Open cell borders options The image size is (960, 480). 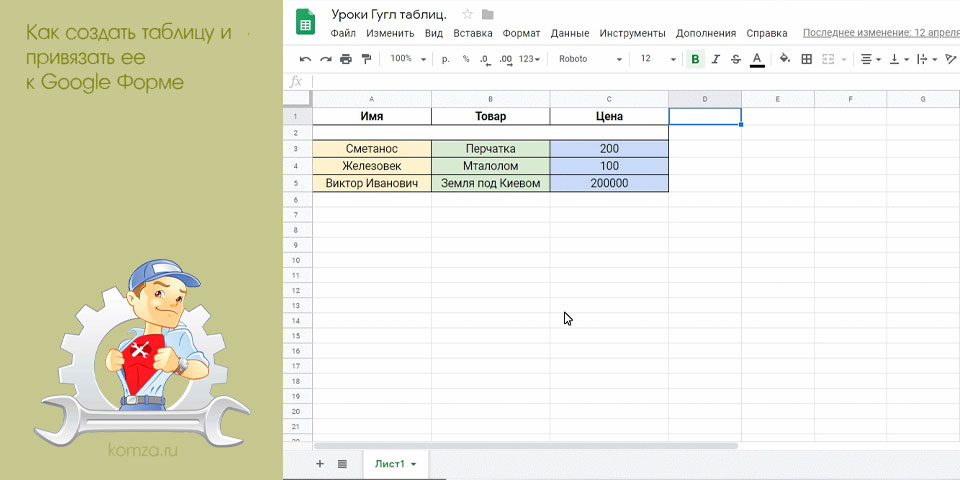point(806,59)
